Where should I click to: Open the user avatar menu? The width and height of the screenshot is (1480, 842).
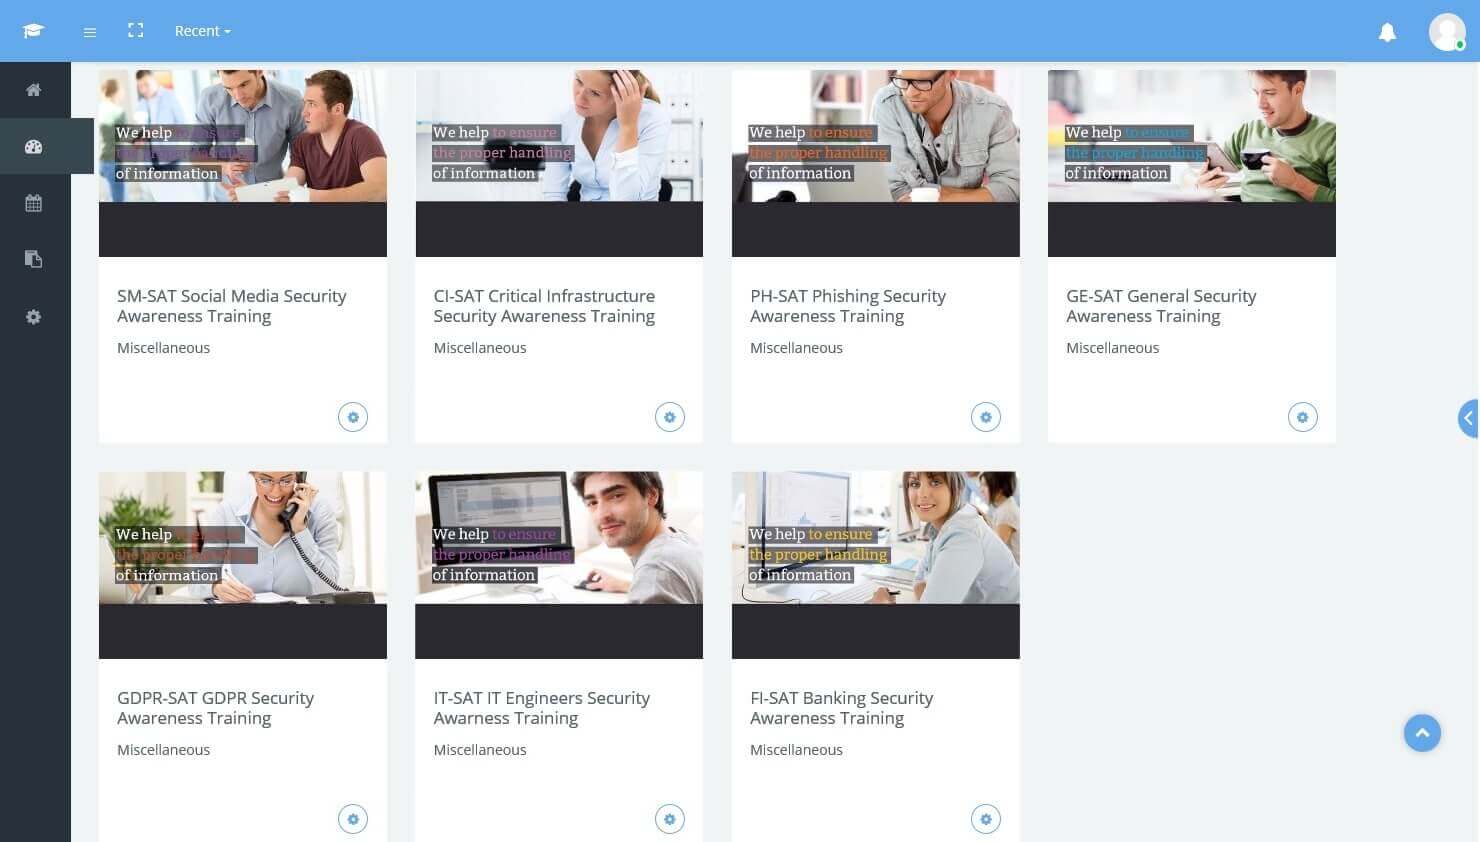[x=1447, y=32]
